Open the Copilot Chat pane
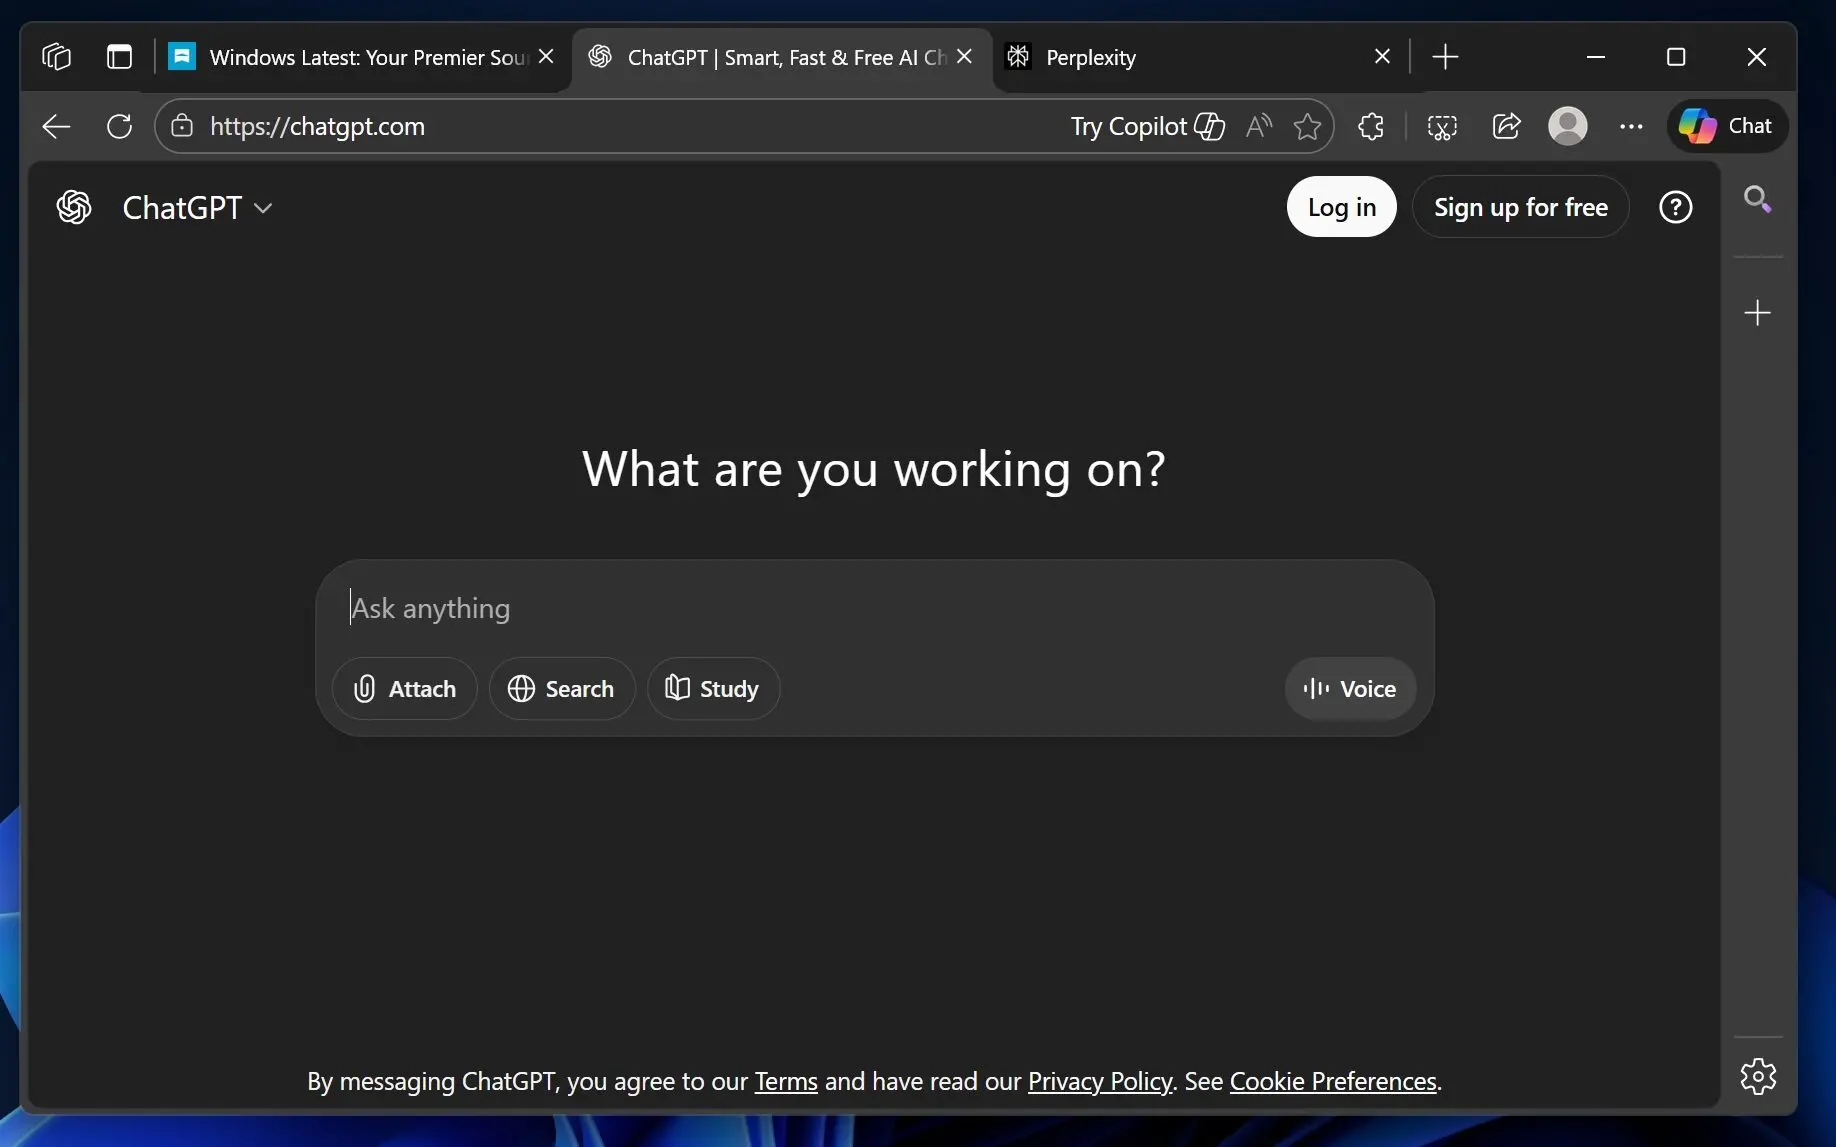1836x1147 pixels. tap(1727, 126)
